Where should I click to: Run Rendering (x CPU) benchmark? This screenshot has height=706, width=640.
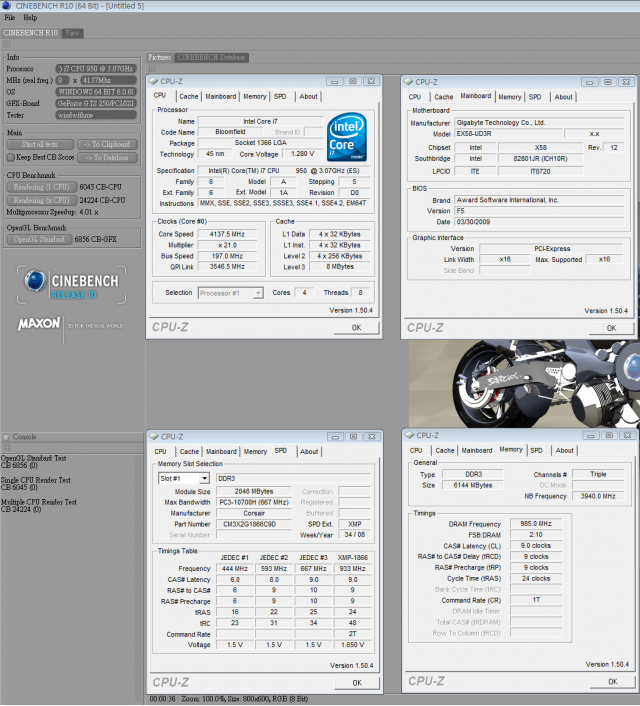click(x=41, y=200)
